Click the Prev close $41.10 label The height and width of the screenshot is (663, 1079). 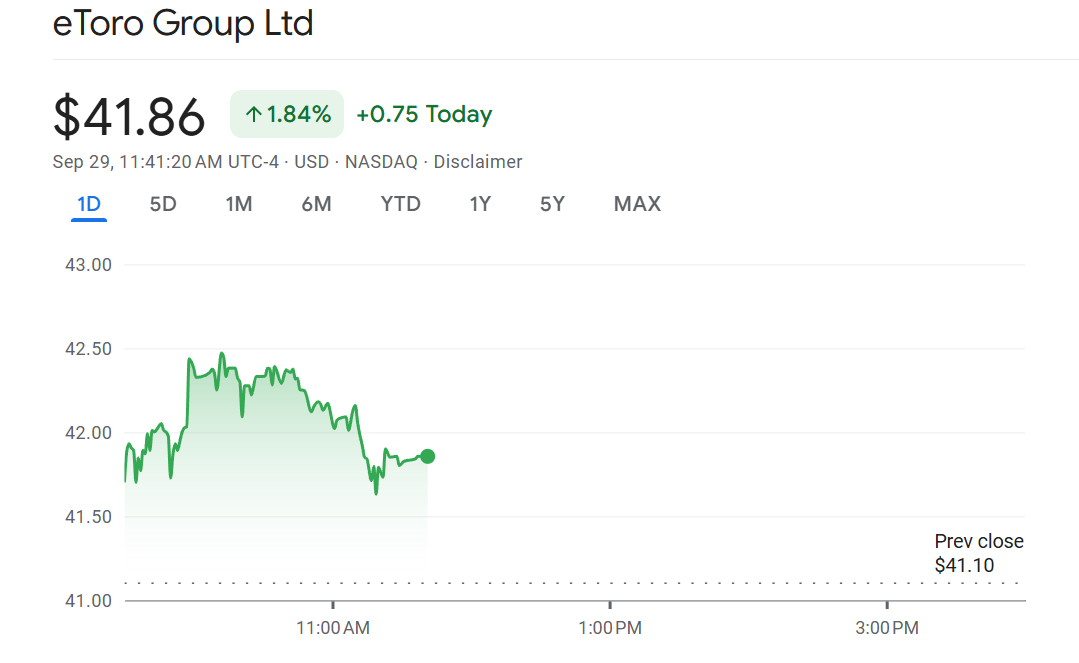[978, 553]
